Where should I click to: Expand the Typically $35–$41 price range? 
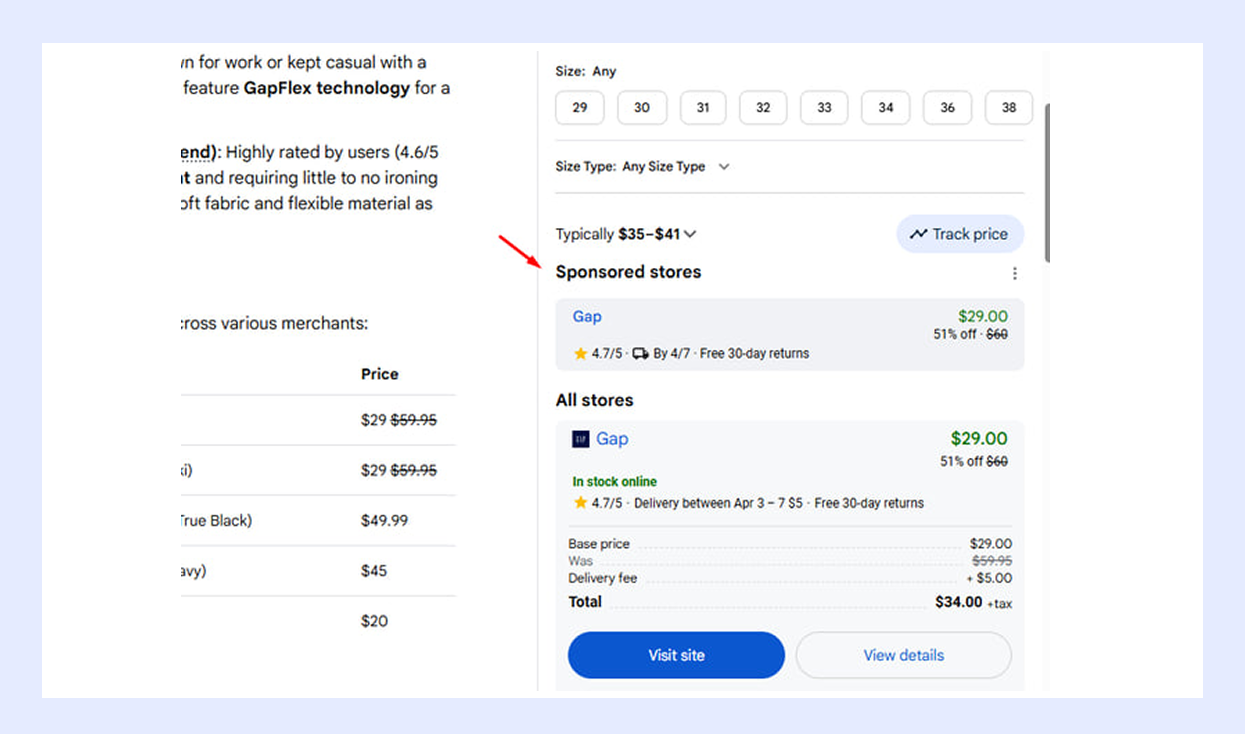point(690,235)
